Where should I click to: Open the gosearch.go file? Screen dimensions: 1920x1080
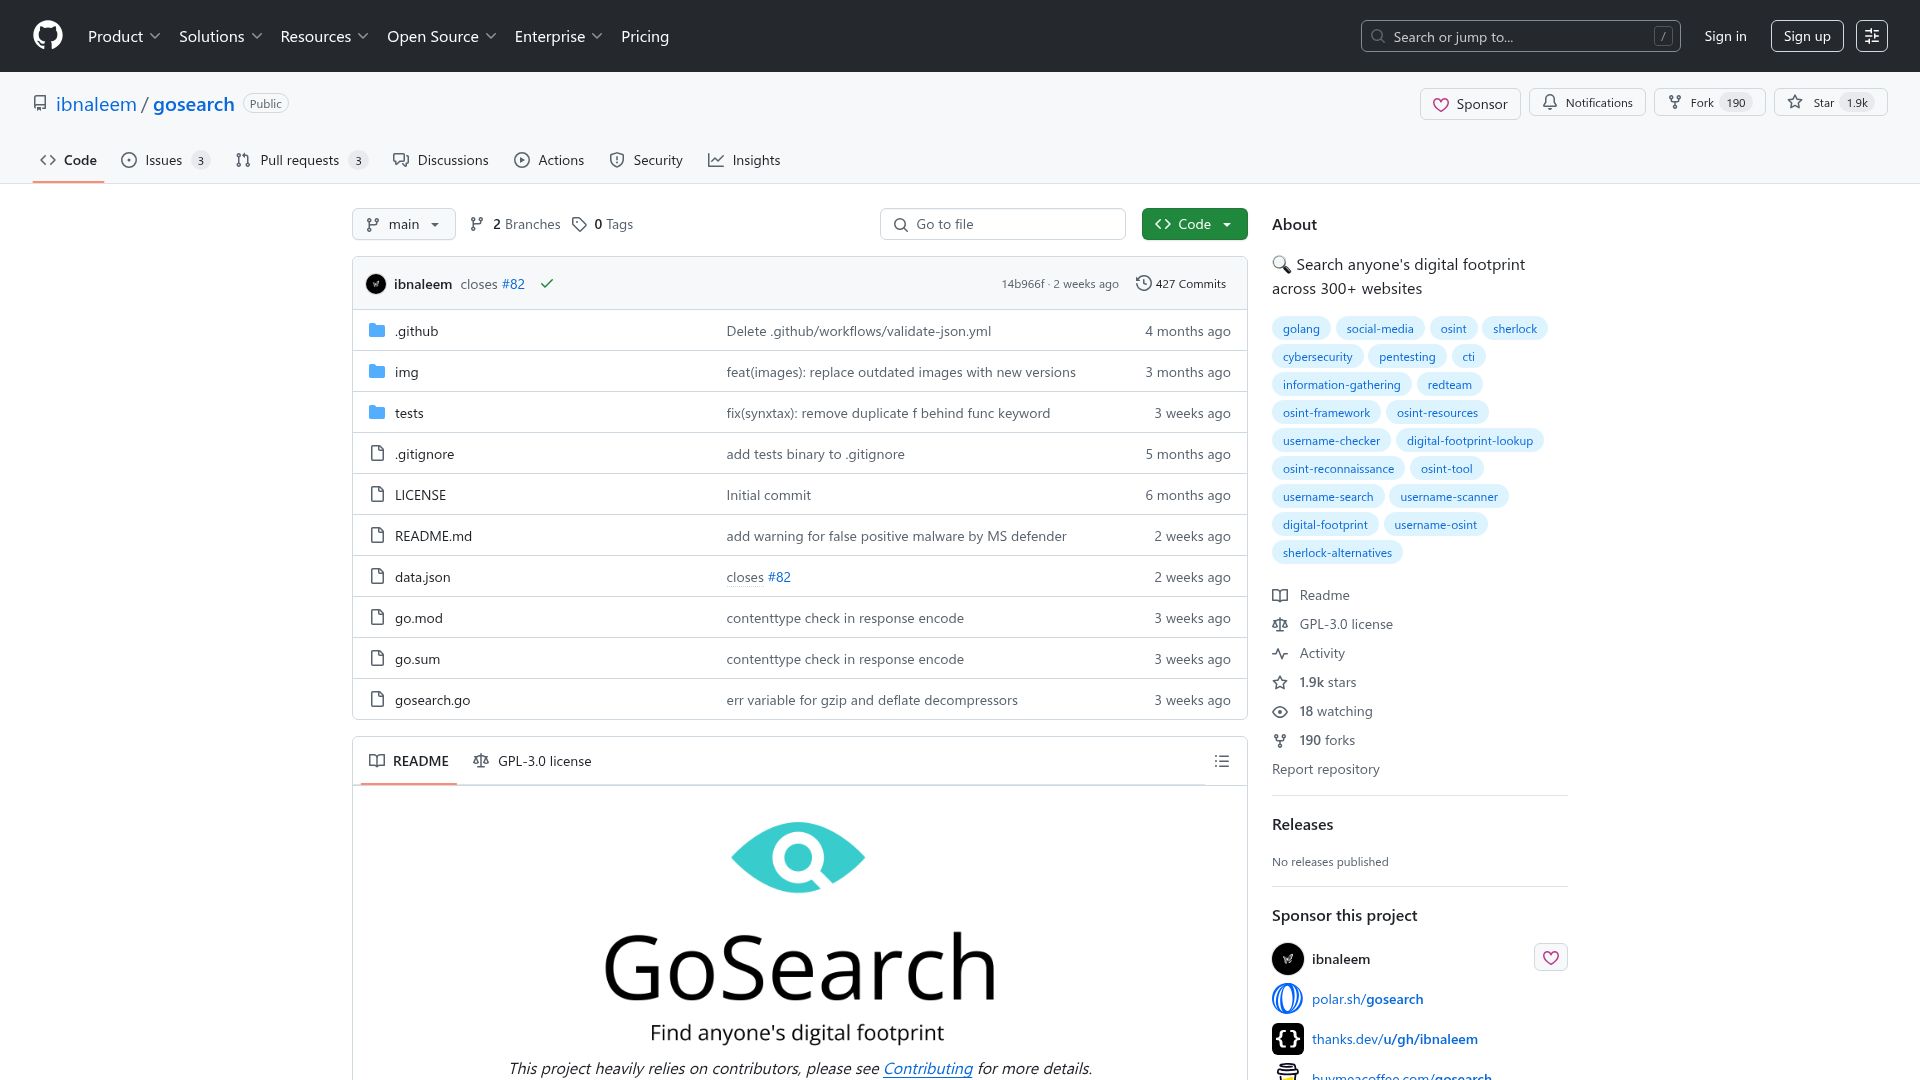click(x=432, y=700)
